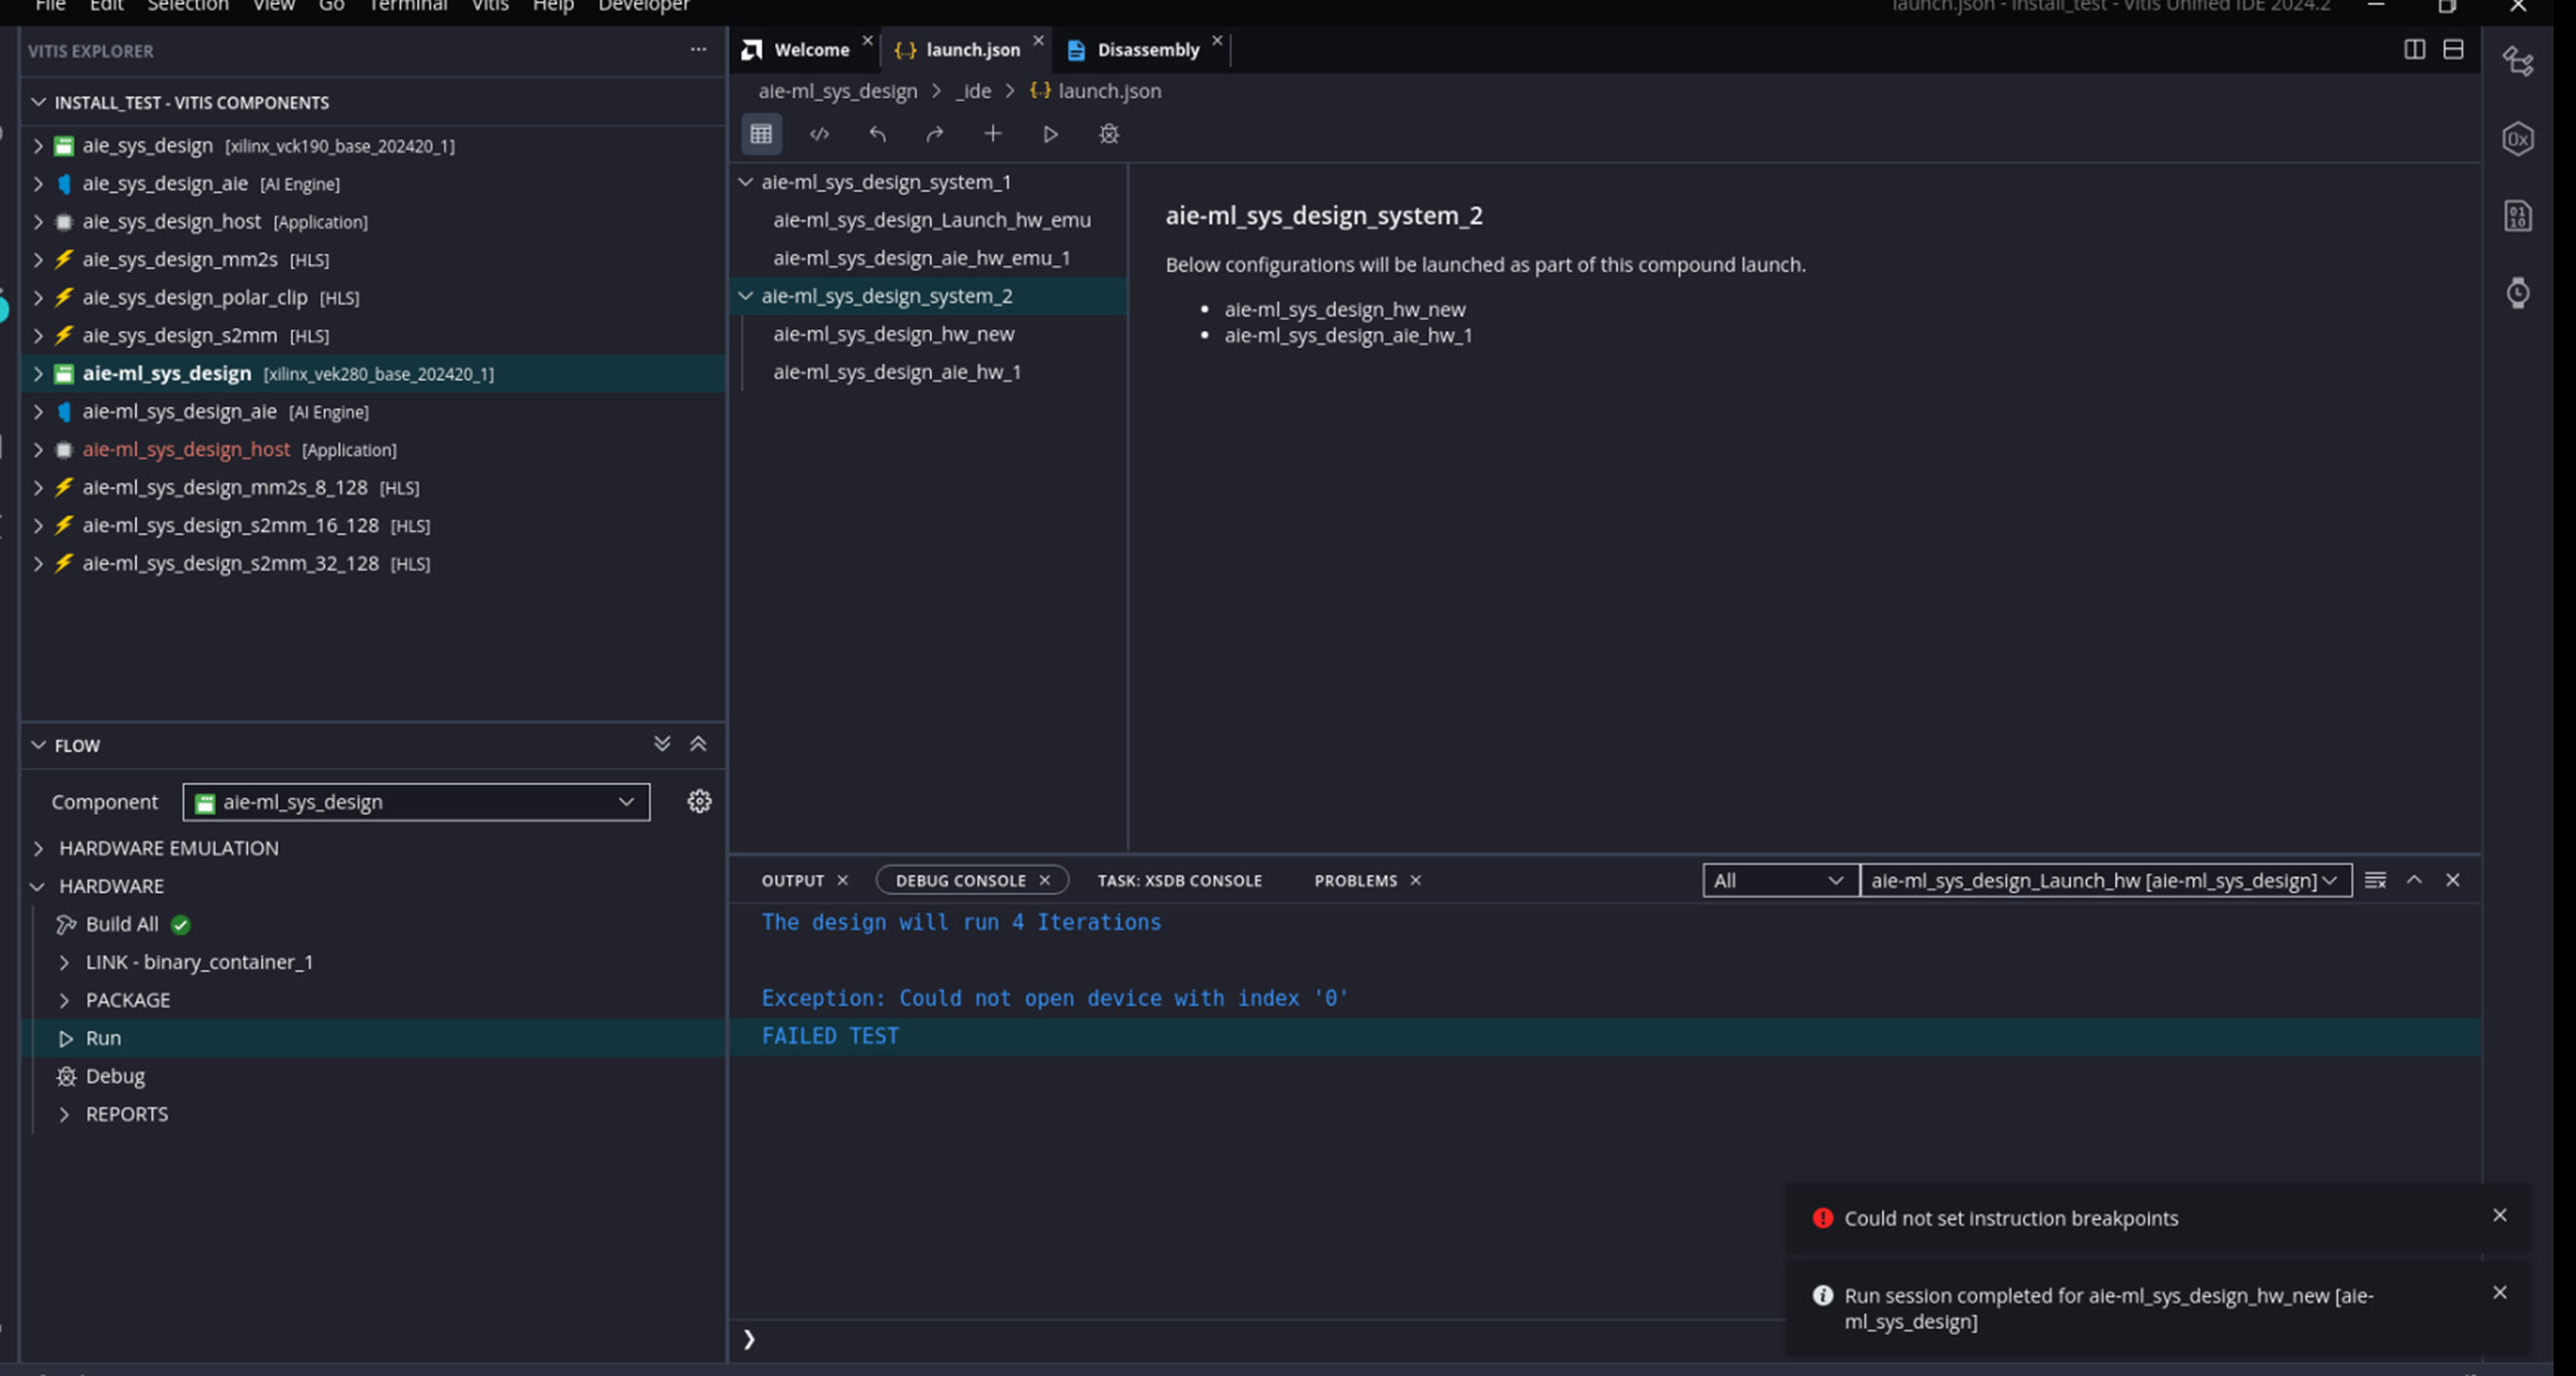Screen dimensions: 2576x1376
Task: Open the flow diagram view in right sidebar
Action: click(x=2517, y=60)
